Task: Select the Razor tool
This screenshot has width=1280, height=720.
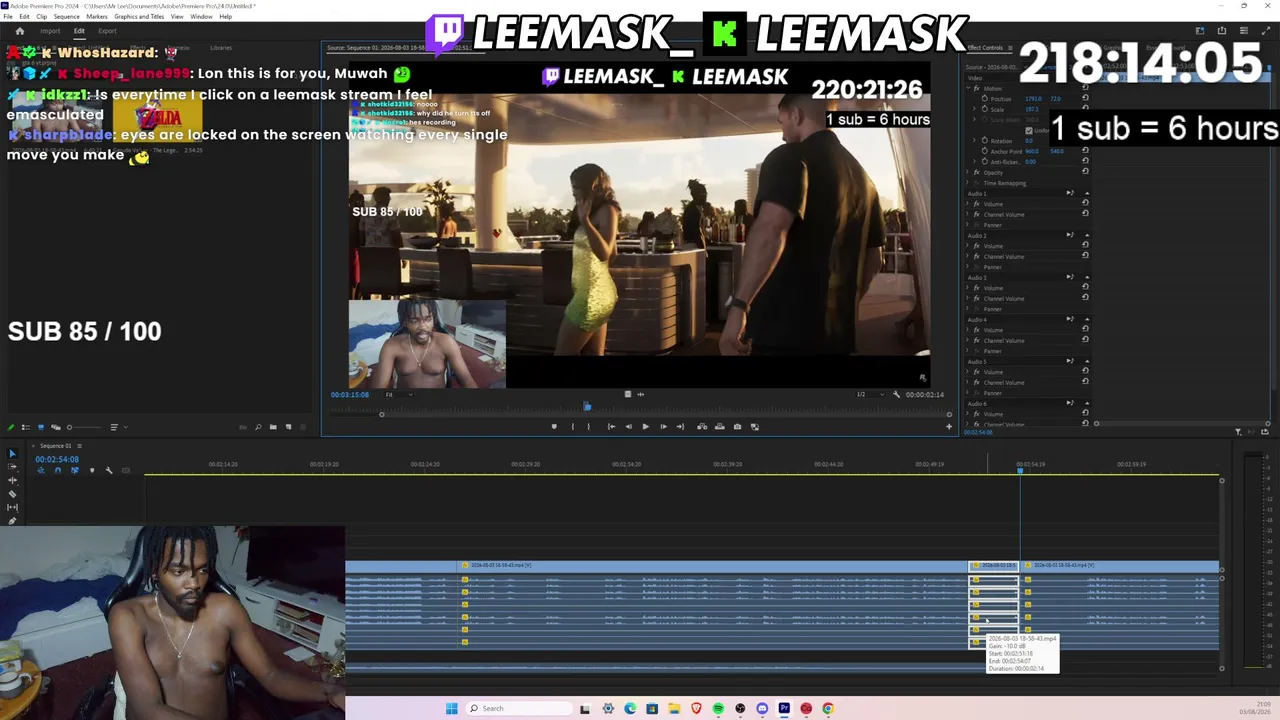Action: [12, 494]
